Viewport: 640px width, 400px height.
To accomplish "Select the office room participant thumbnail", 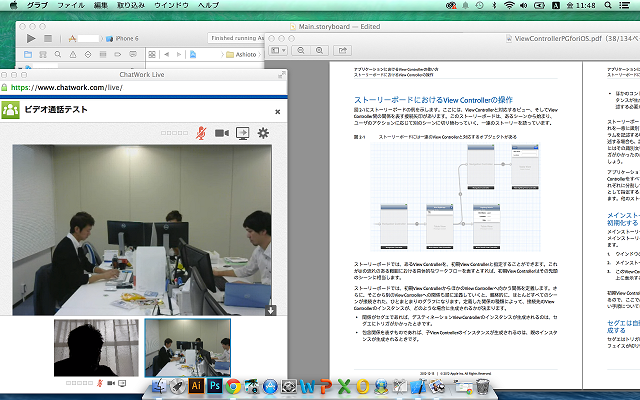I will 188,348.
